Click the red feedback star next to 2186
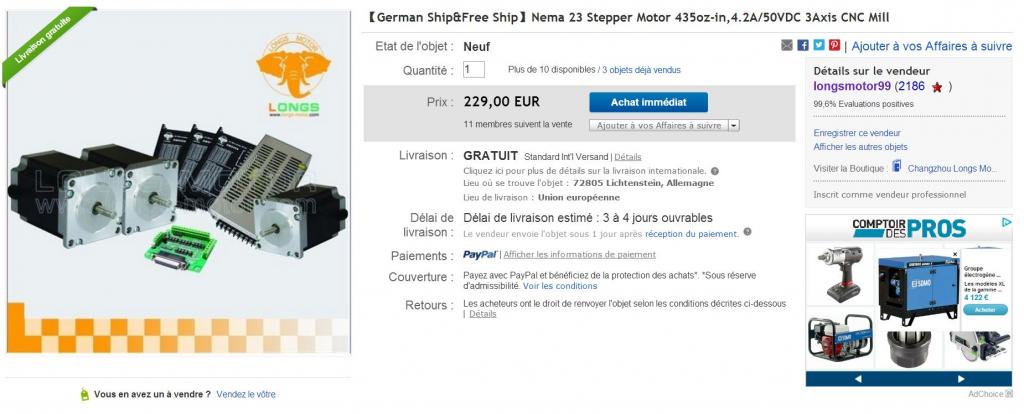 pos(936,87)
